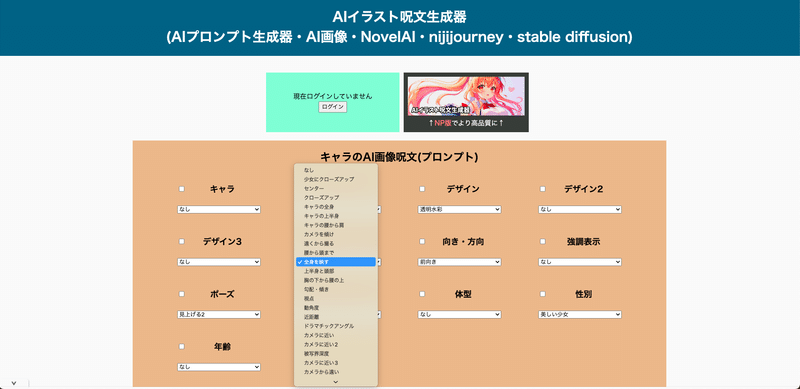Select the 動角度 option
The width and height of the screenshot is (800, 389).
click(x=336, y=308)
